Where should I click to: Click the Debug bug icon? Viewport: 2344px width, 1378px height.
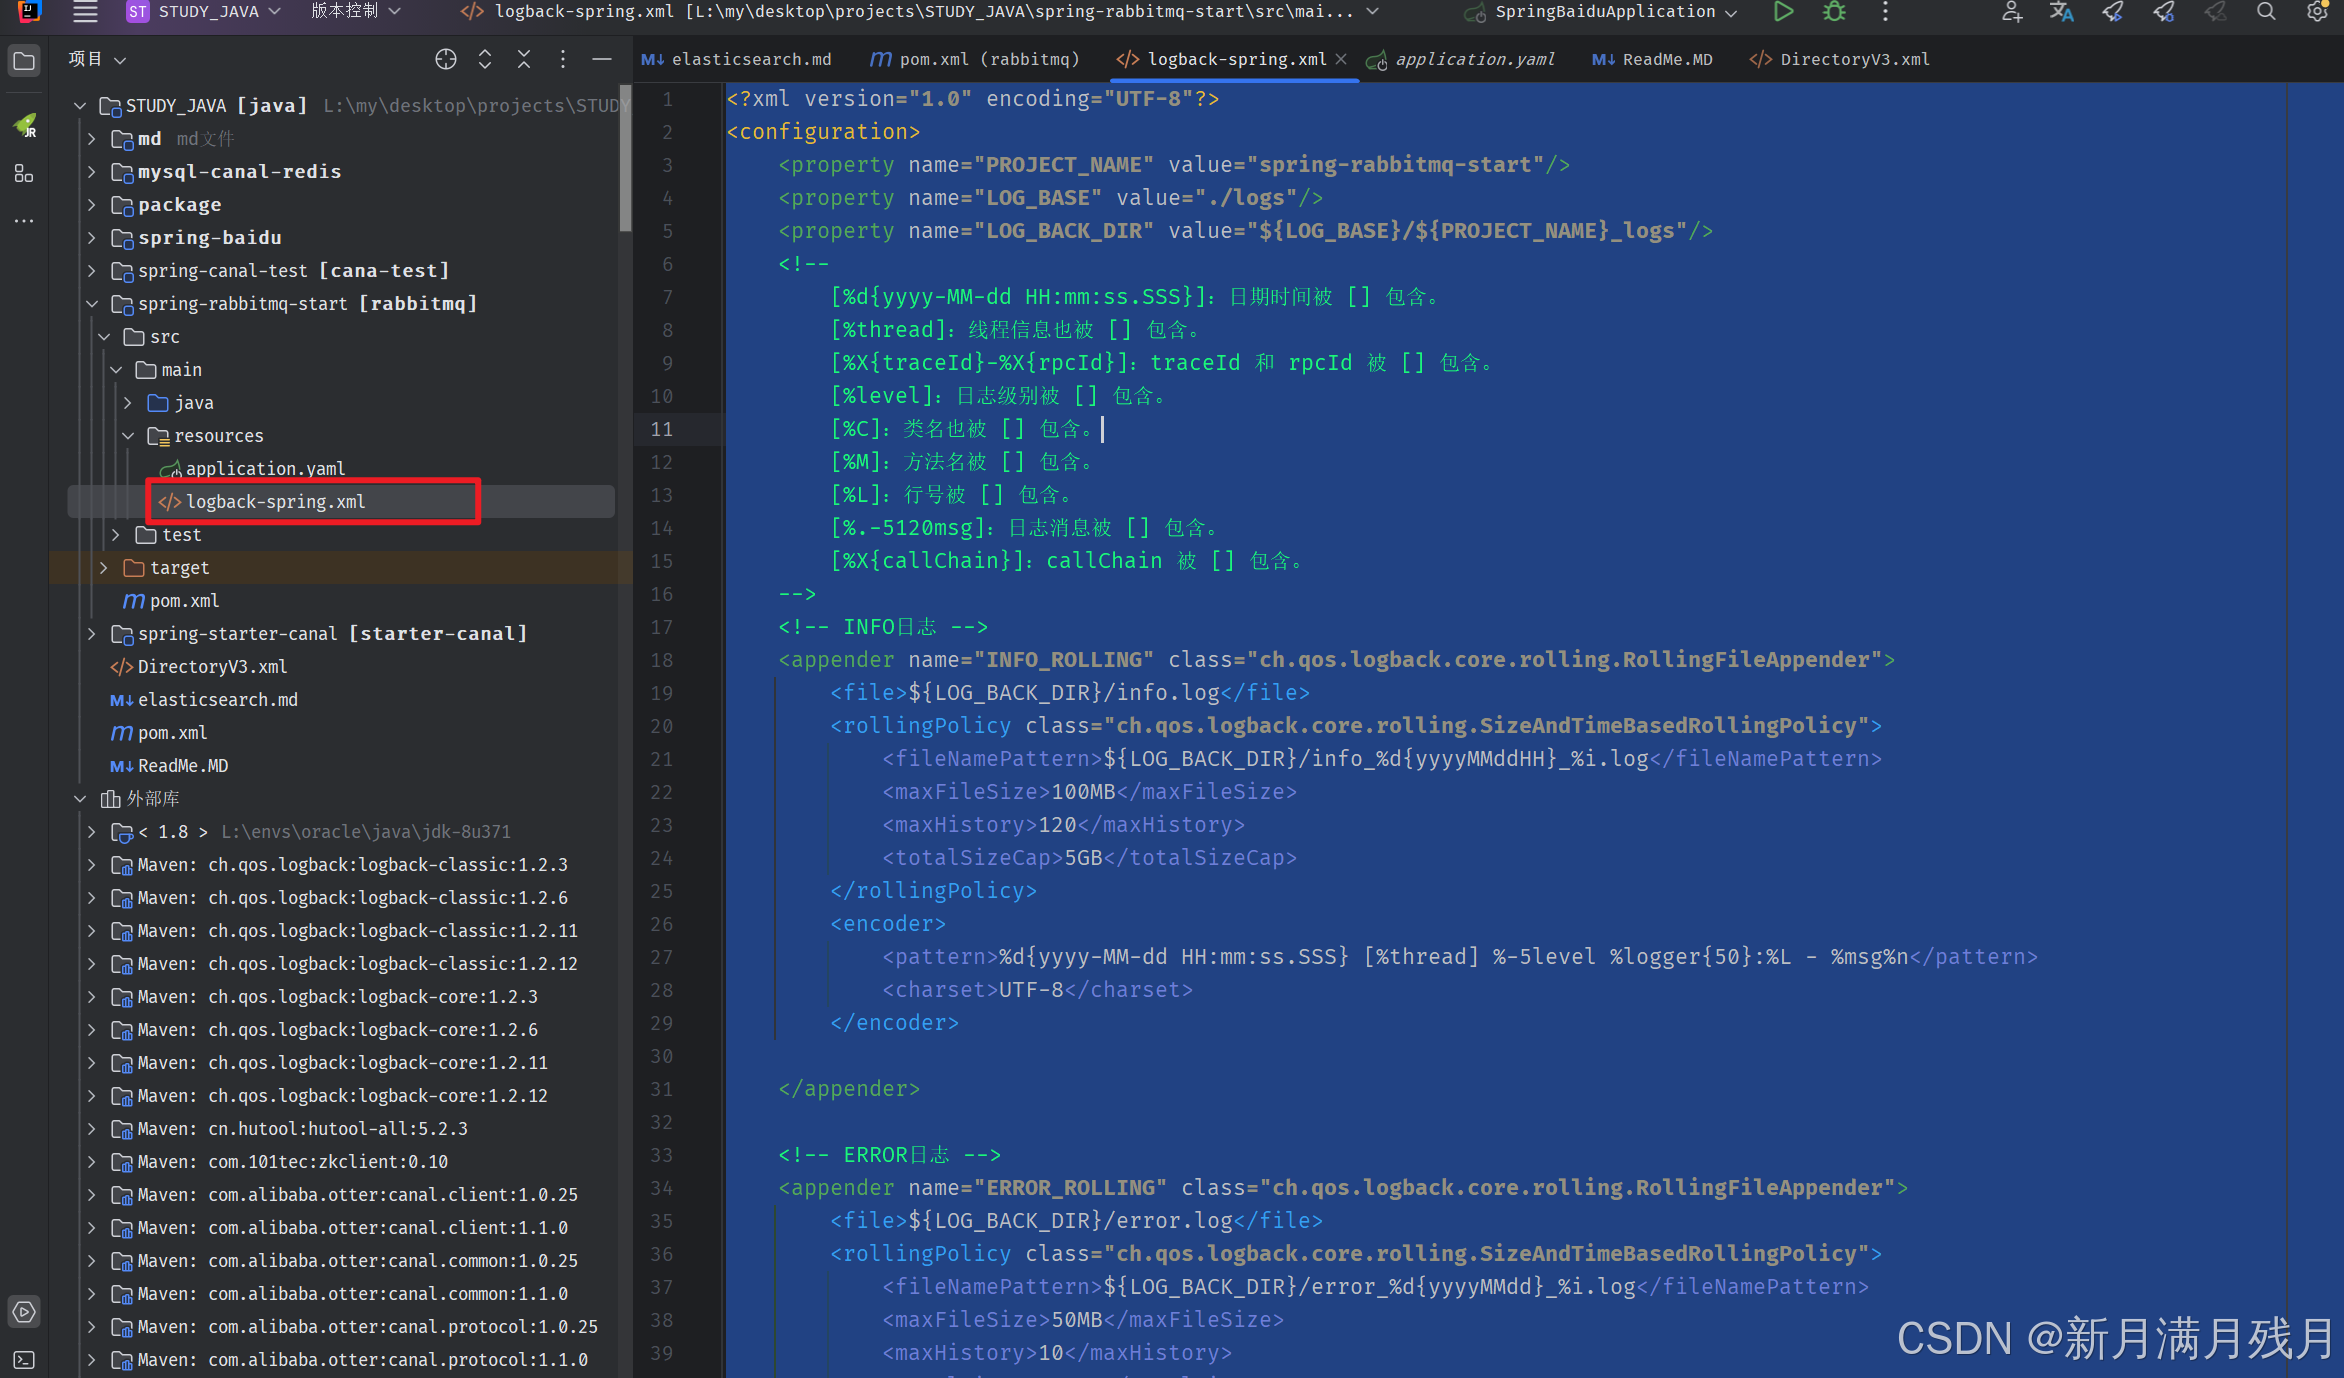pos(1834,12)
